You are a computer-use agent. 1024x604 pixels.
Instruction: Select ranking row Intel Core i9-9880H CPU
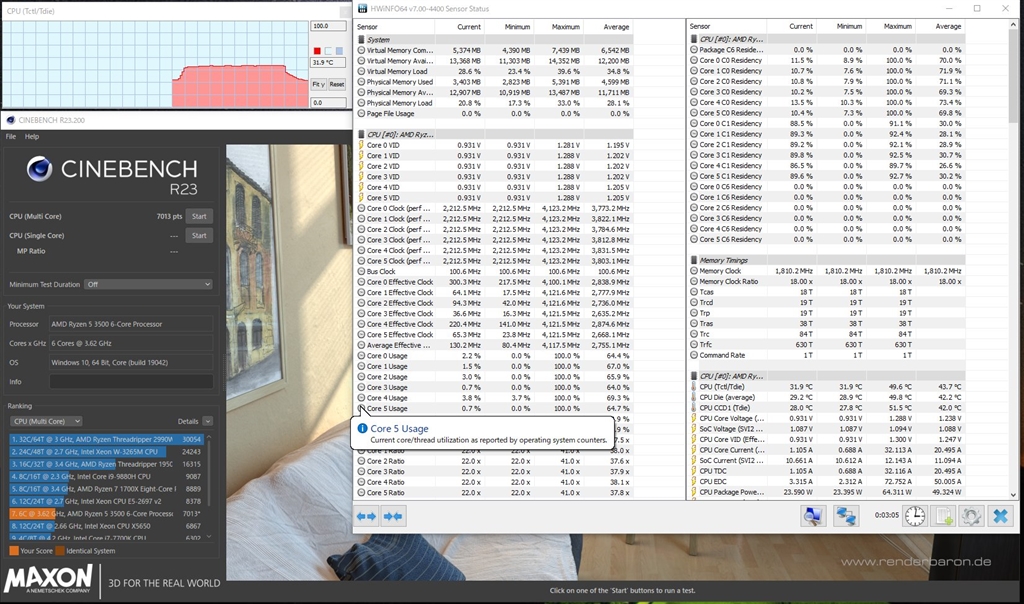[x=106, y=477]
